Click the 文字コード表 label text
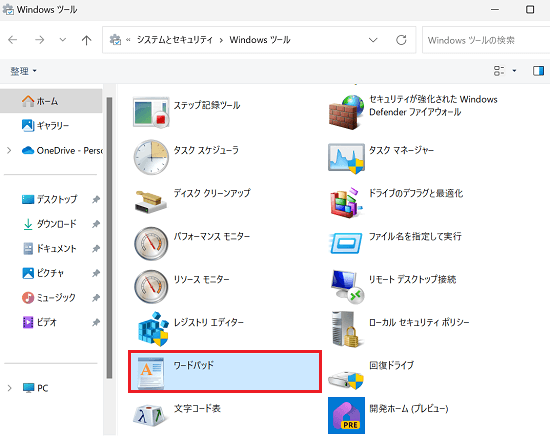Viewport: 550px width, 437px height. 197,408
